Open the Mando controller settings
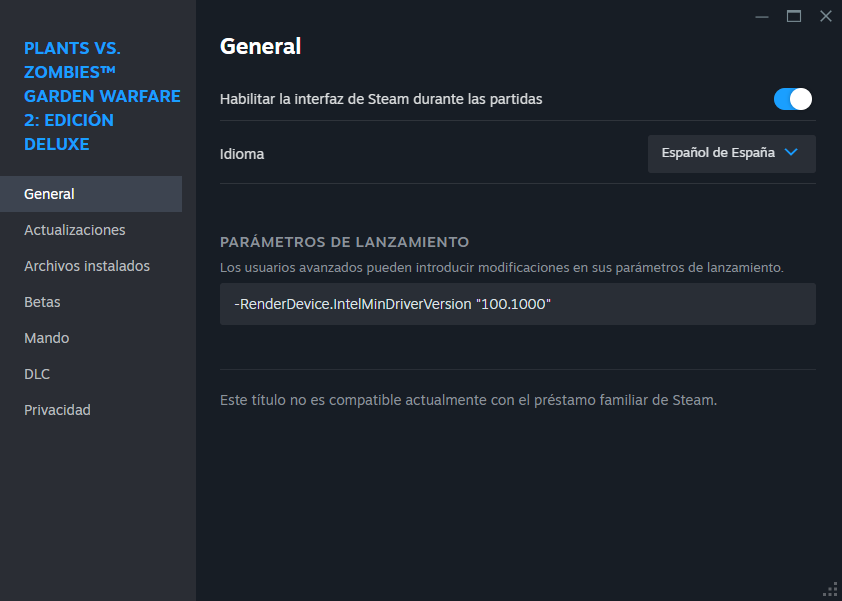This screenshot has width=842, height=601. pos(91,338)
